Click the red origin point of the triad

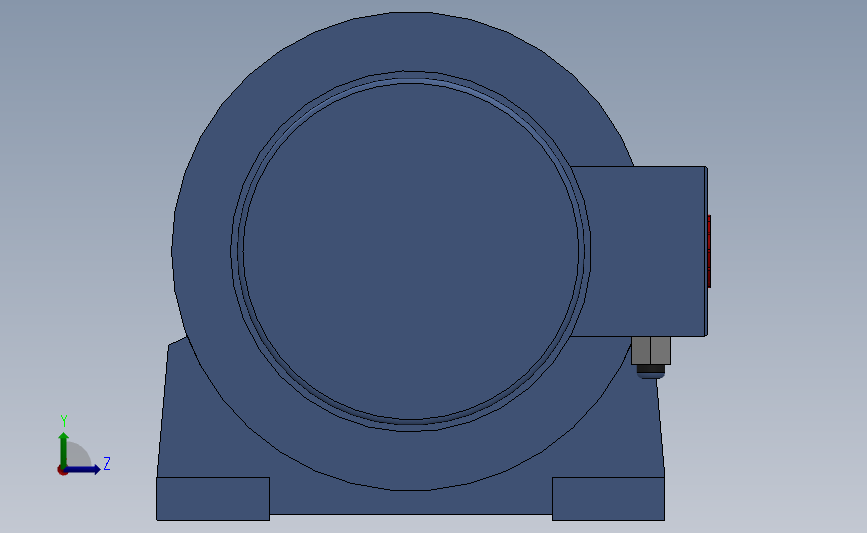tap(62, 471)
